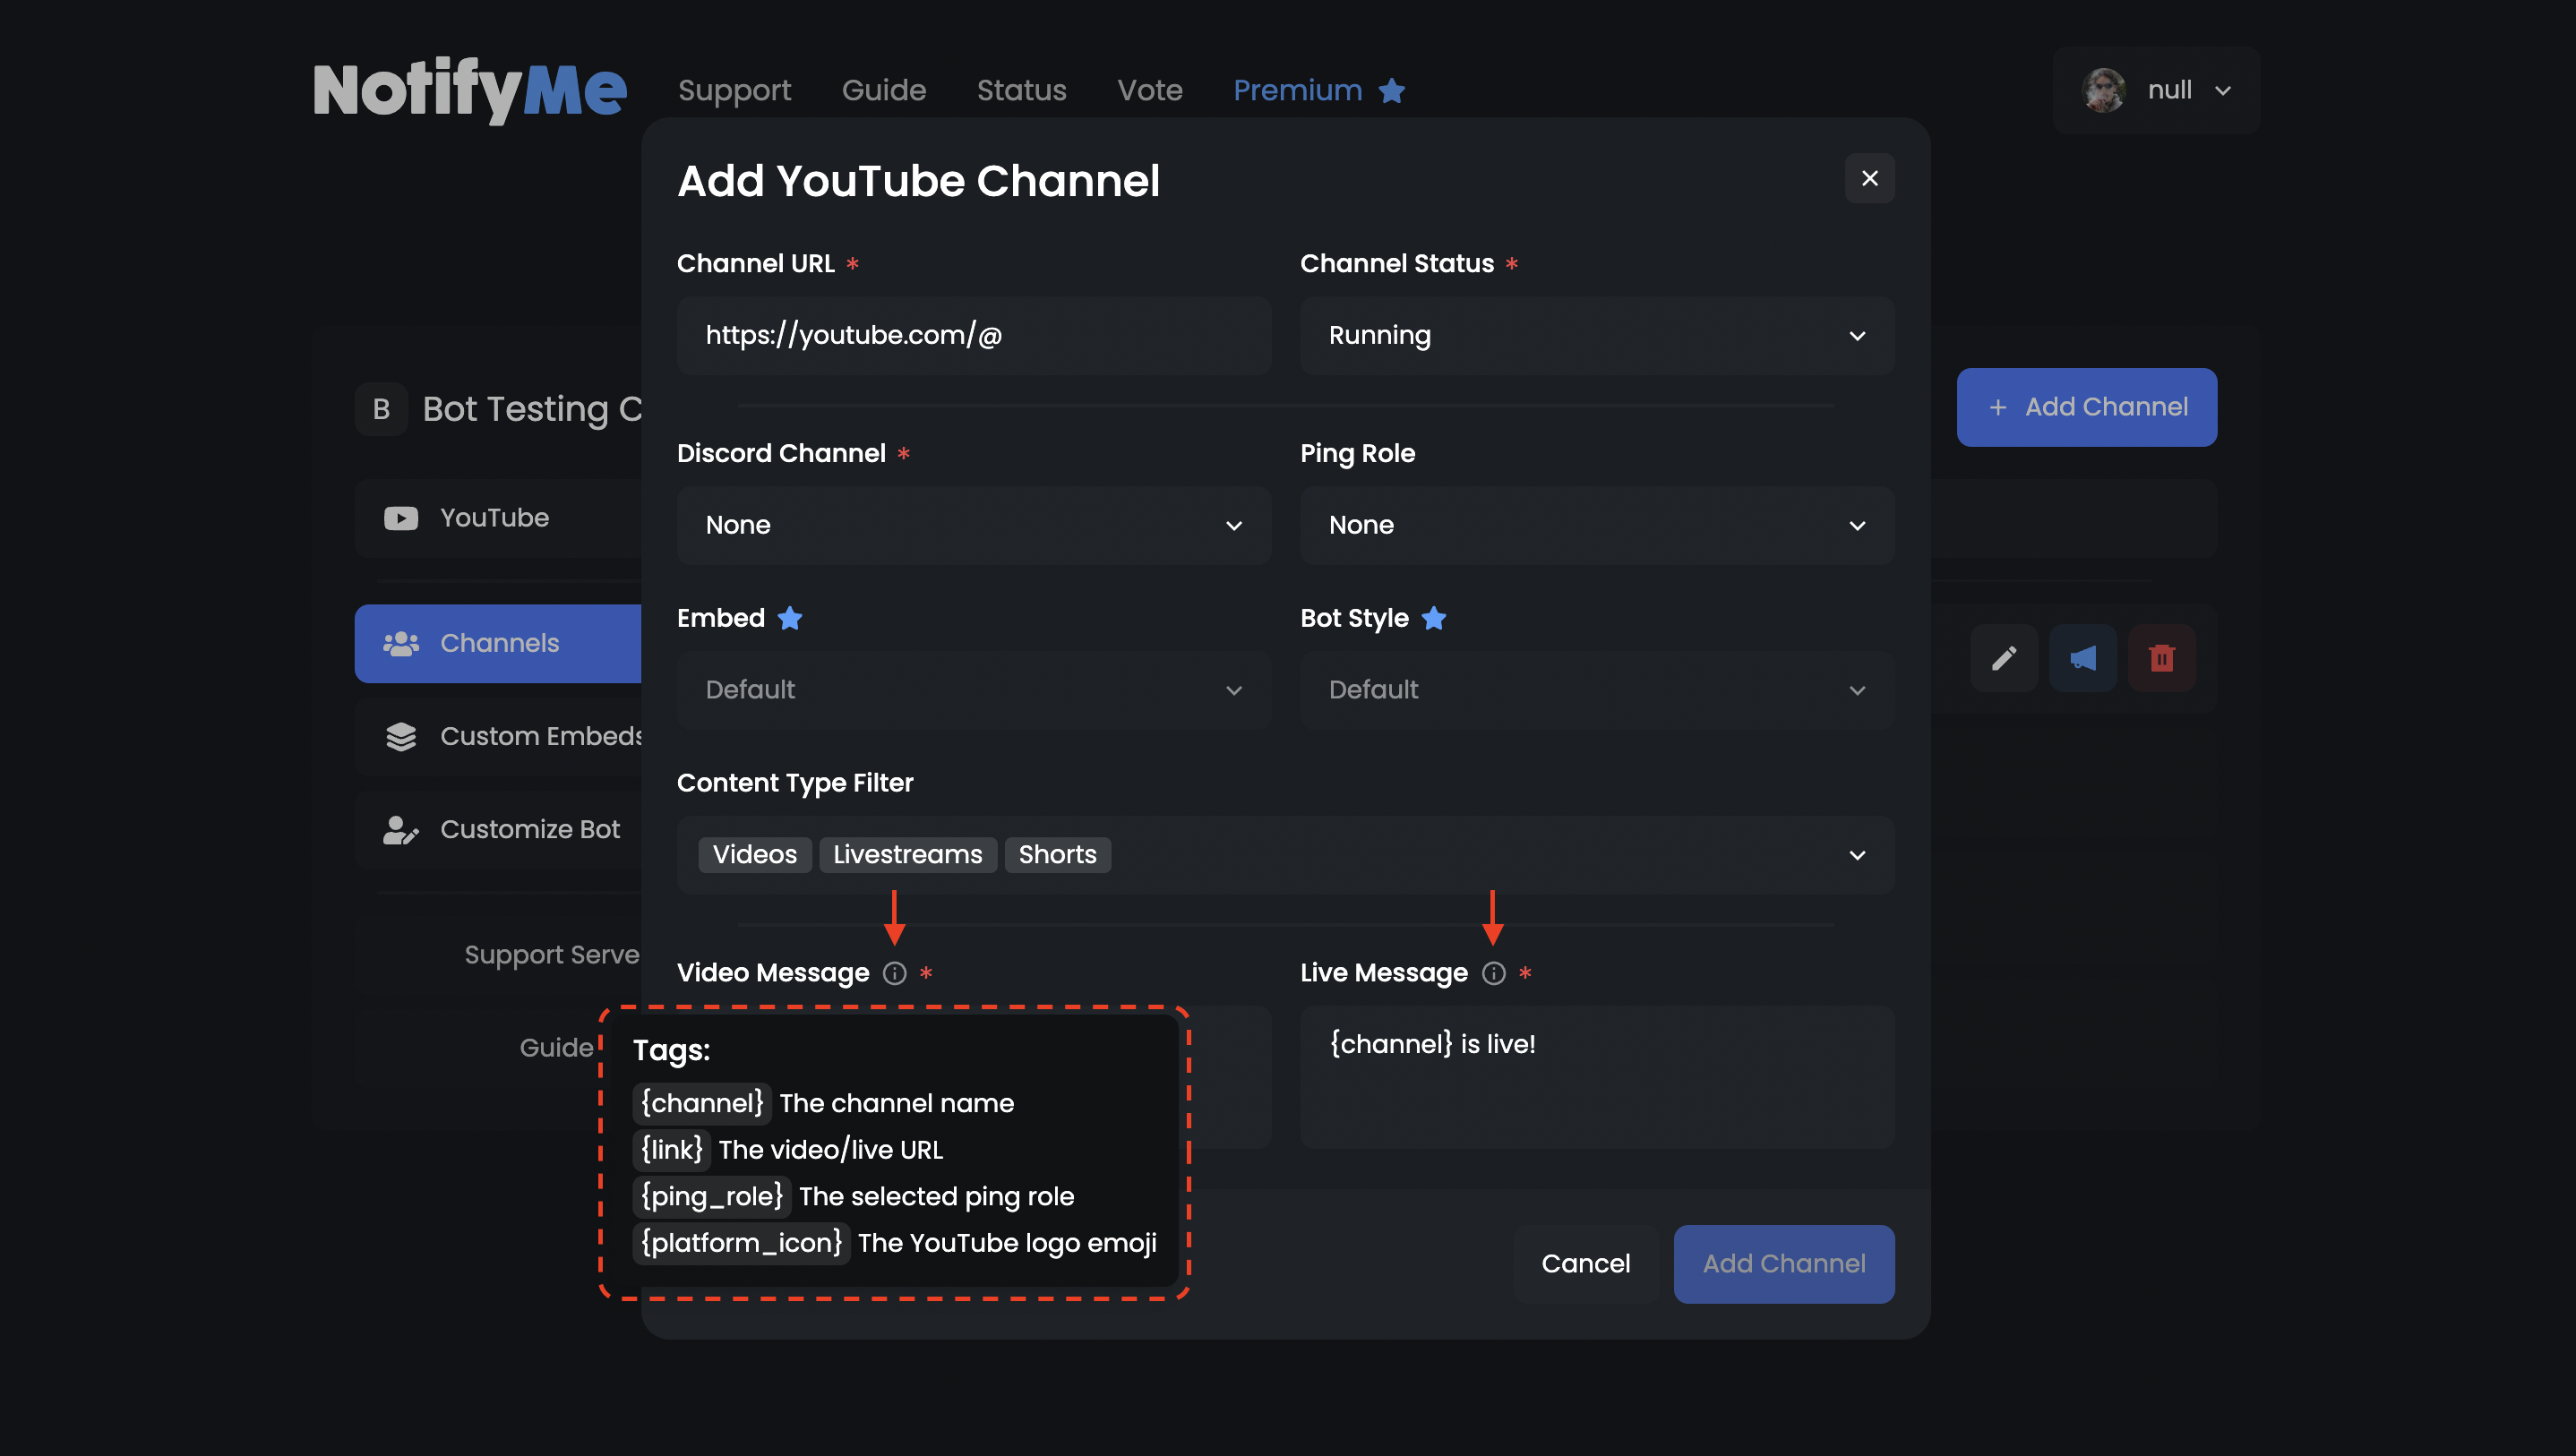
Task: Click the Video Message info icon
Action: click(x=895, y=973)
